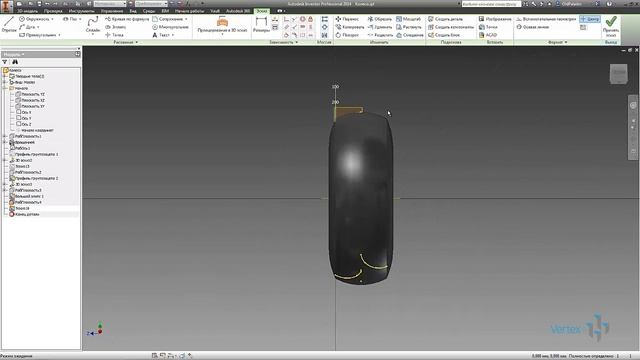
Task: Select the Дуга arc tool
Action: click(x=27, y=27)
